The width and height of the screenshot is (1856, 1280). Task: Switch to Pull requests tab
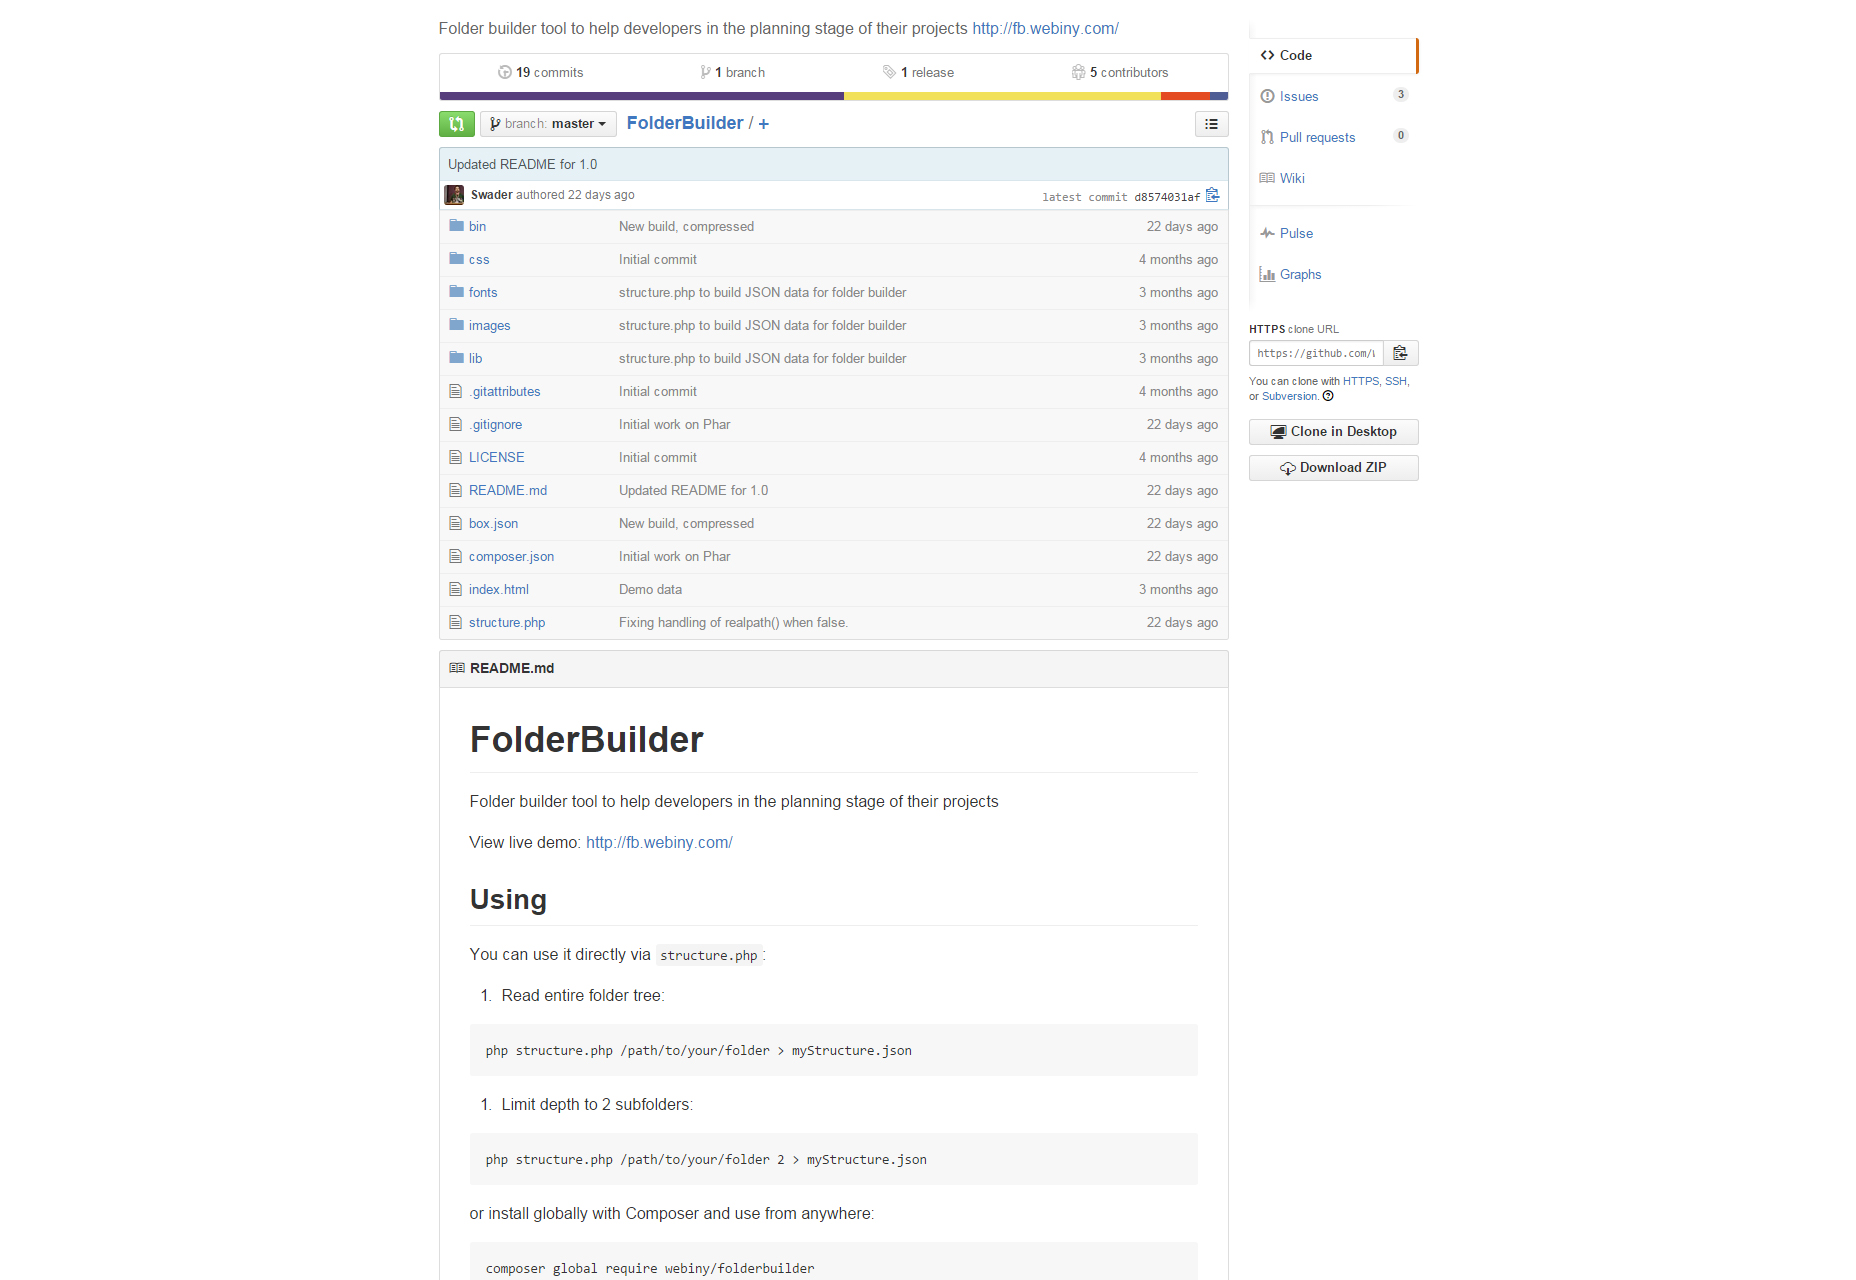pos(1317,138)
